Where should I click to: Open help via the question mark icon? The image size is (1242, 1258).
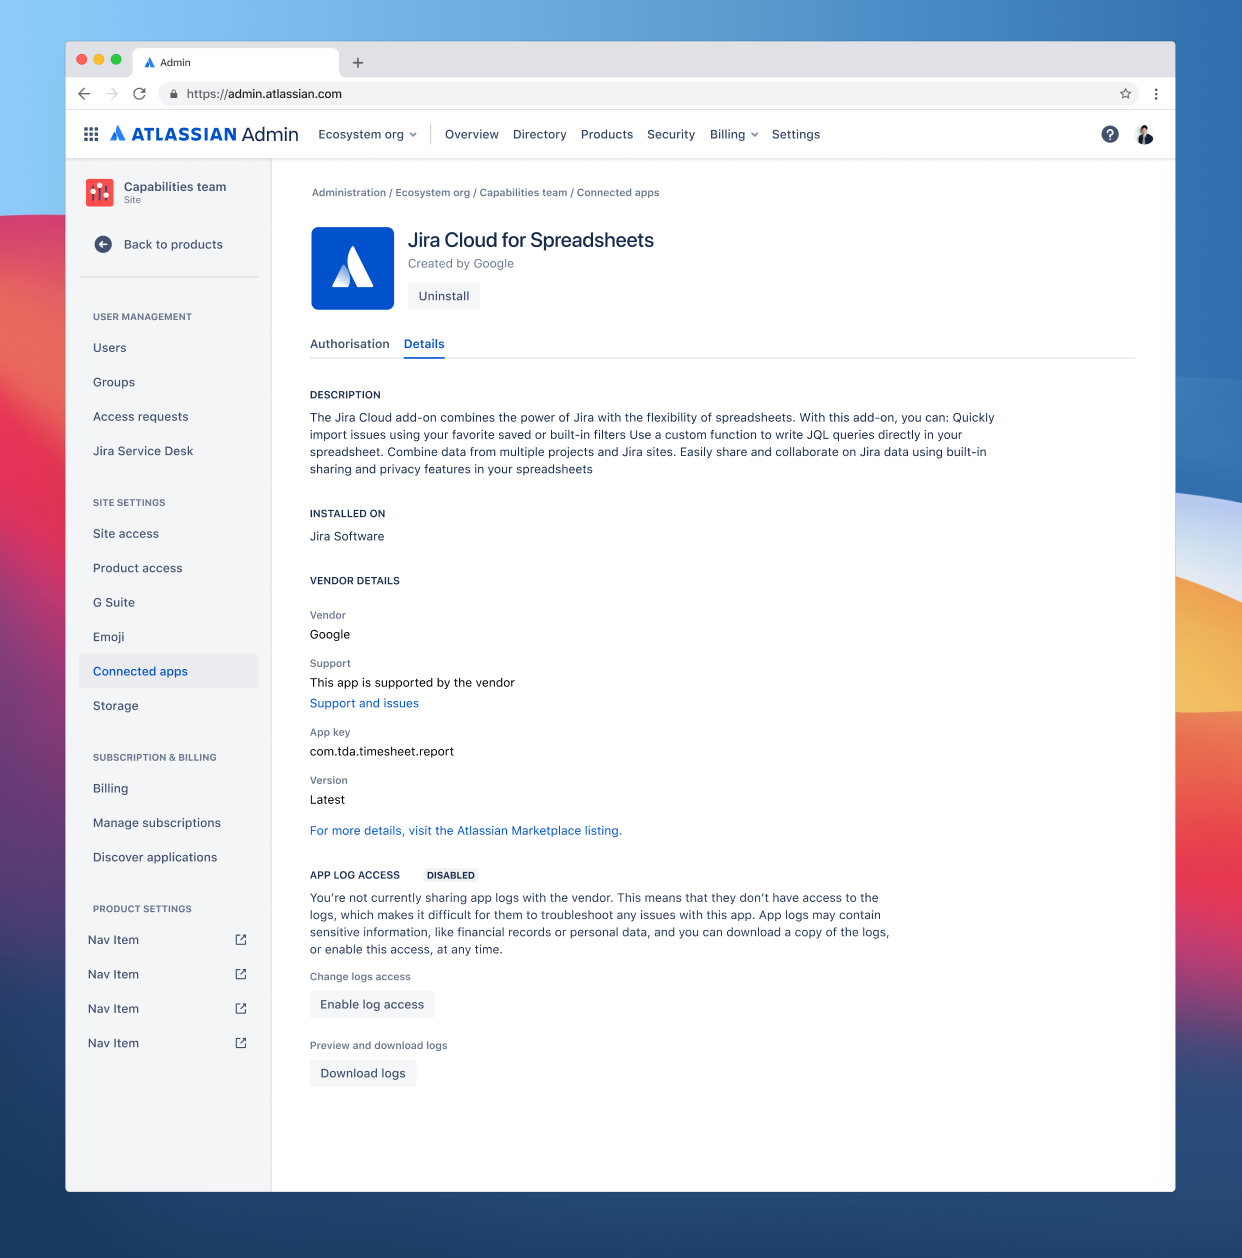[x=1110, y=133]
